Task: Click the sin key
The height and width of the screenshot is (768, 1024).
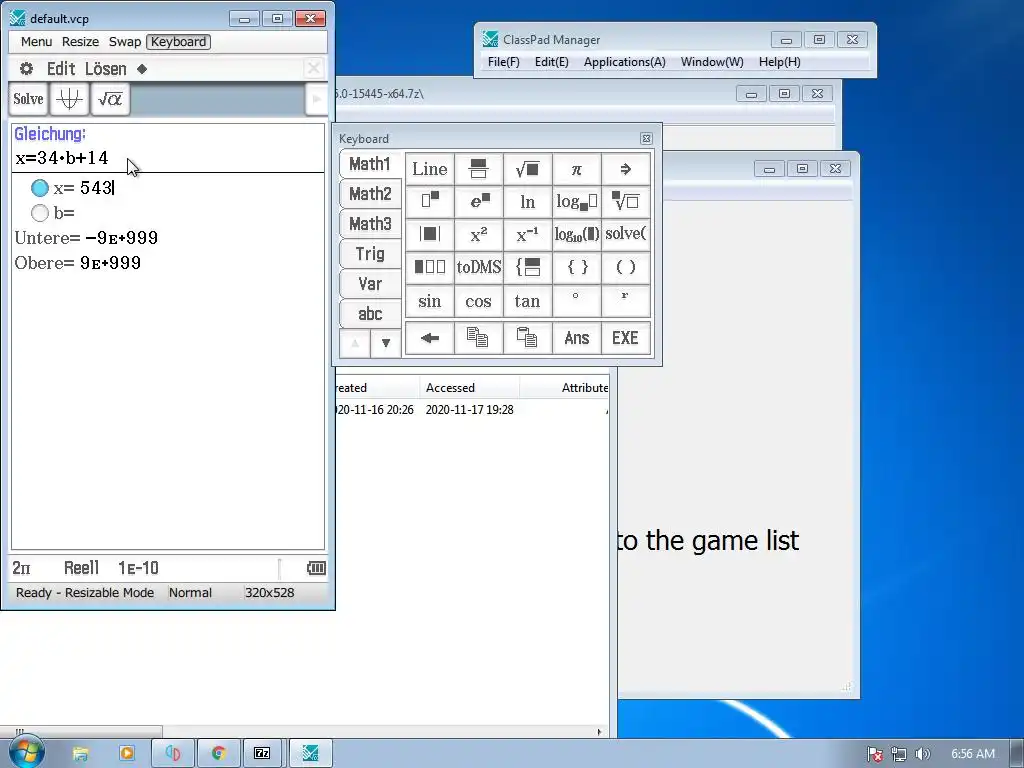Action: tap(430, 301)
